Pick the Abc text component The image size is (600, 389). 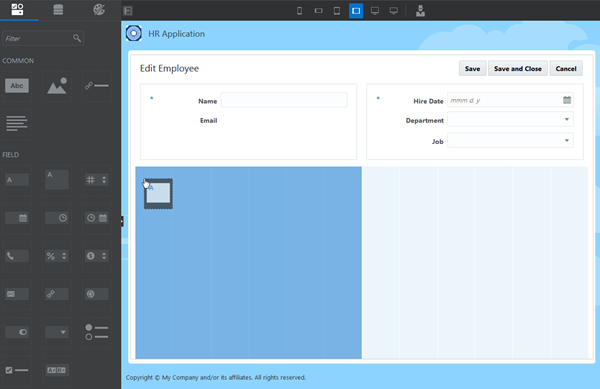point(17,86)
